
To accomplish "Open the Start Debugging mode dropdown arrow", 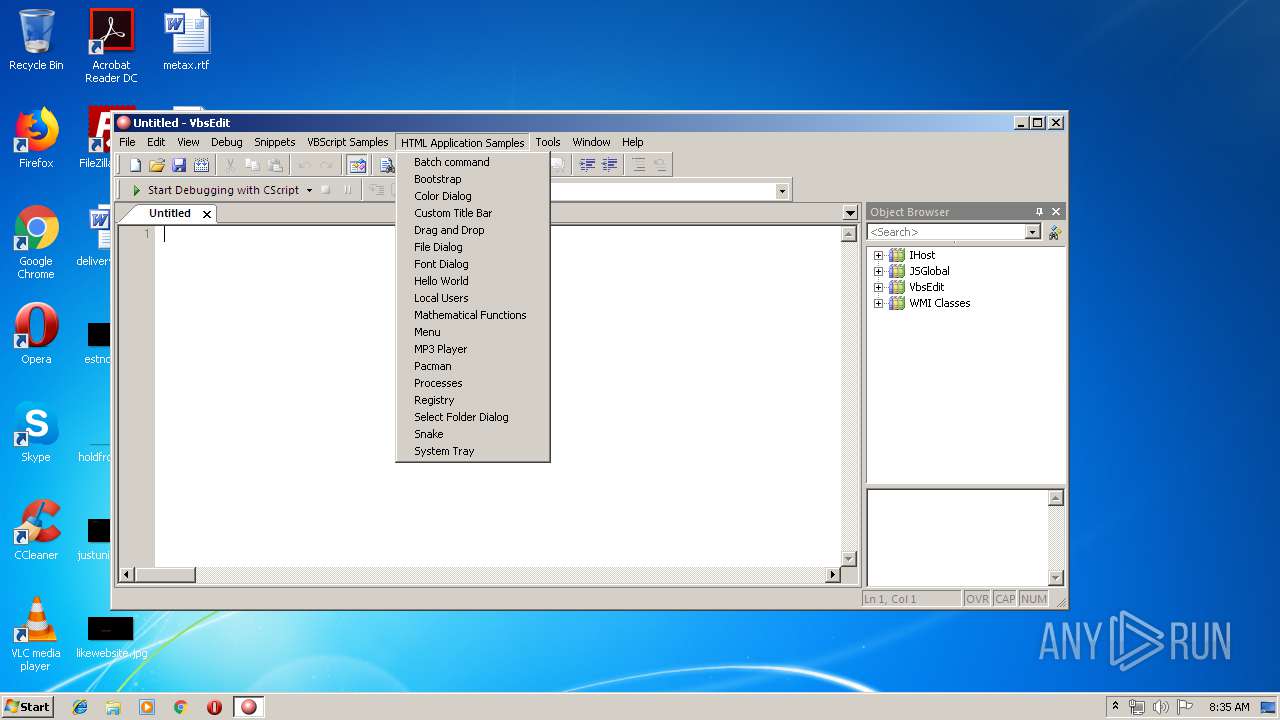I will tap(309, 190).
